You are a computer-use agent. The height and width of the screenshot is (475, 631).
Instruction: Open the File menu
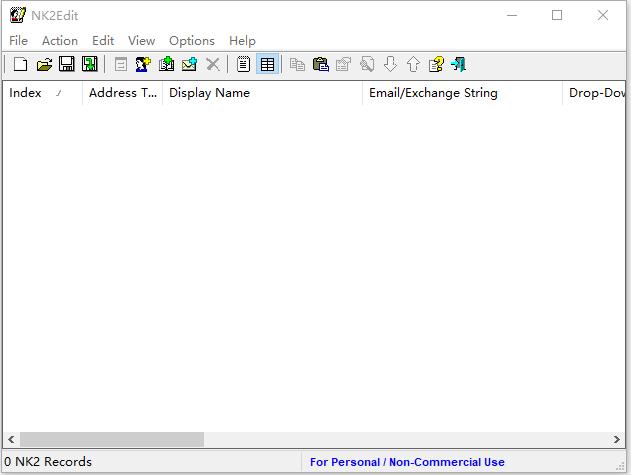pyautogui.click(x=19, y=41)
